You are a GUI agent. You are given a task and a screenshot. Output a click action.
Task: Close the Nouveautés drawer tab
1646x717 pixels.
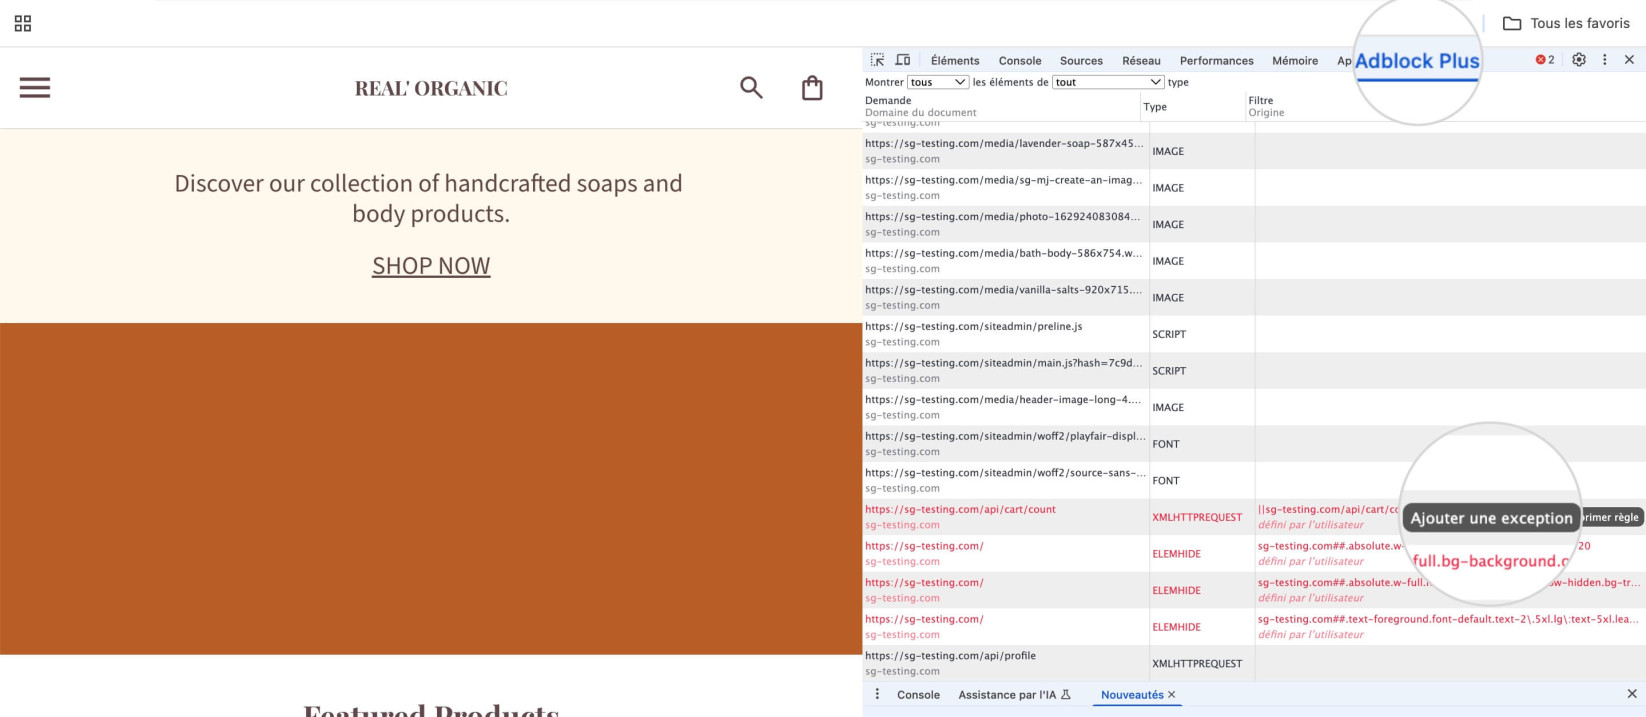[1172, 694]
